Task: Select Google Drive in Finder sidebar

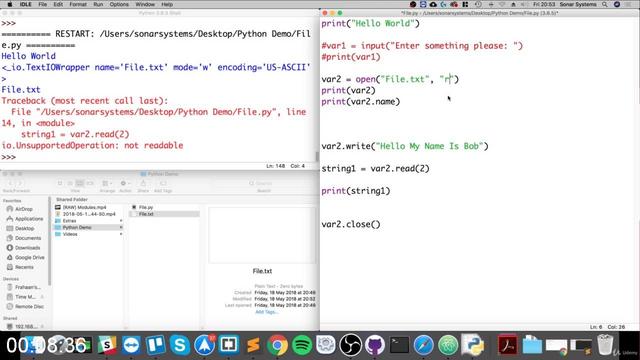Action: click(29, 258)
